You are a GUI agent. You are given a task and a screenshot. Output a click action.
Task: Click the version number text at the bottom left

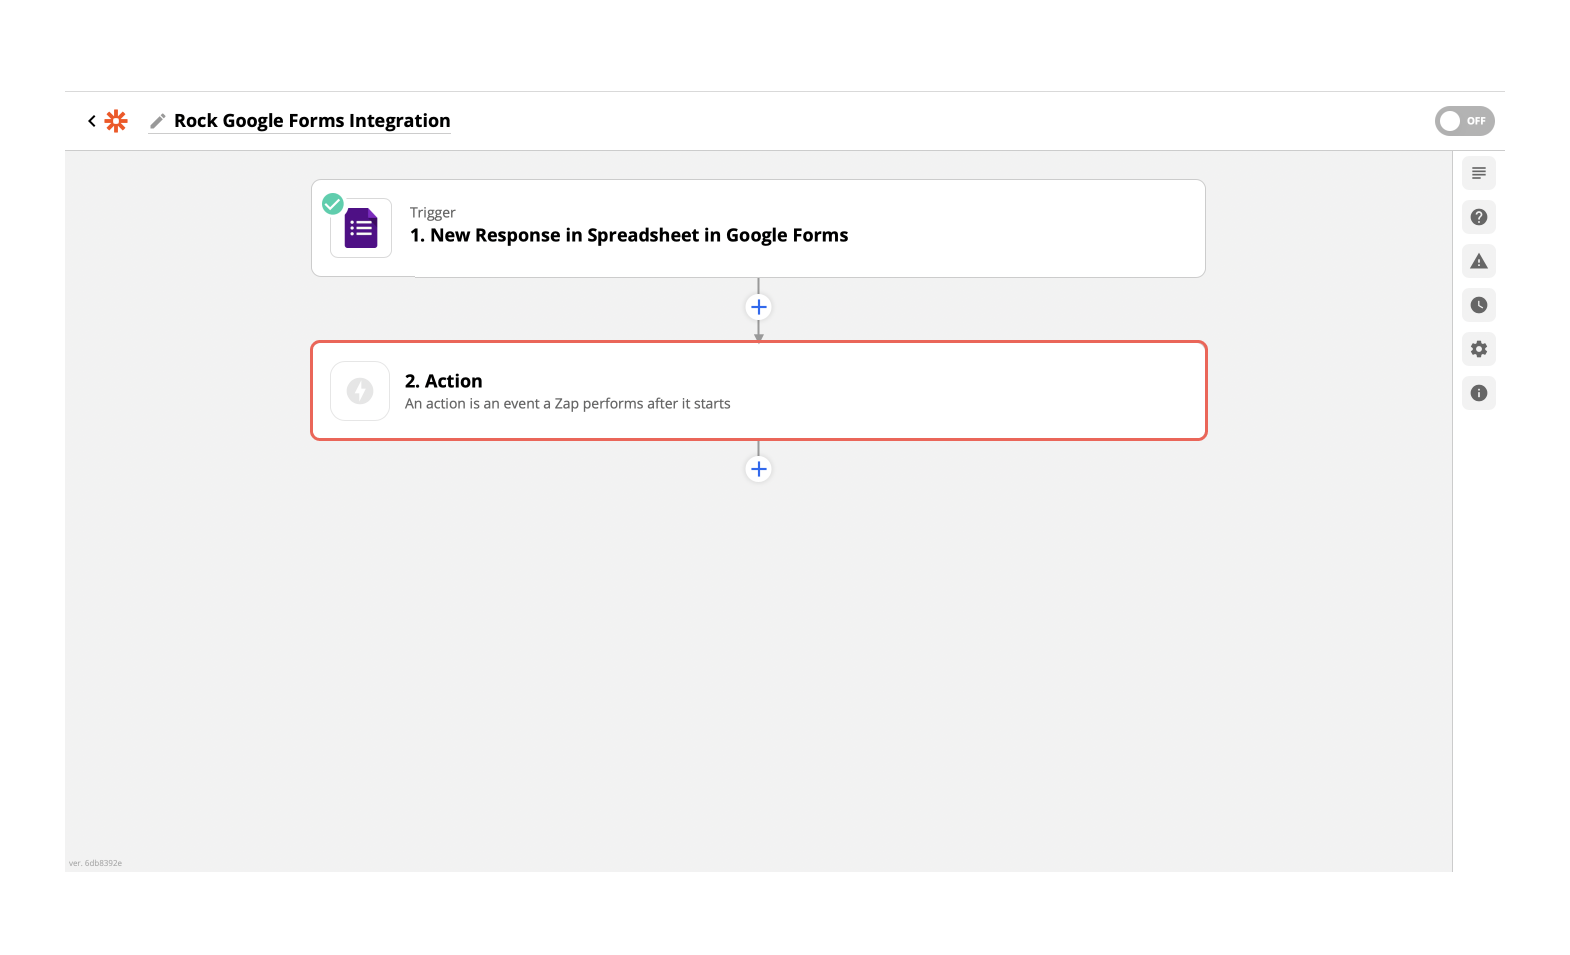click(96, 863)
